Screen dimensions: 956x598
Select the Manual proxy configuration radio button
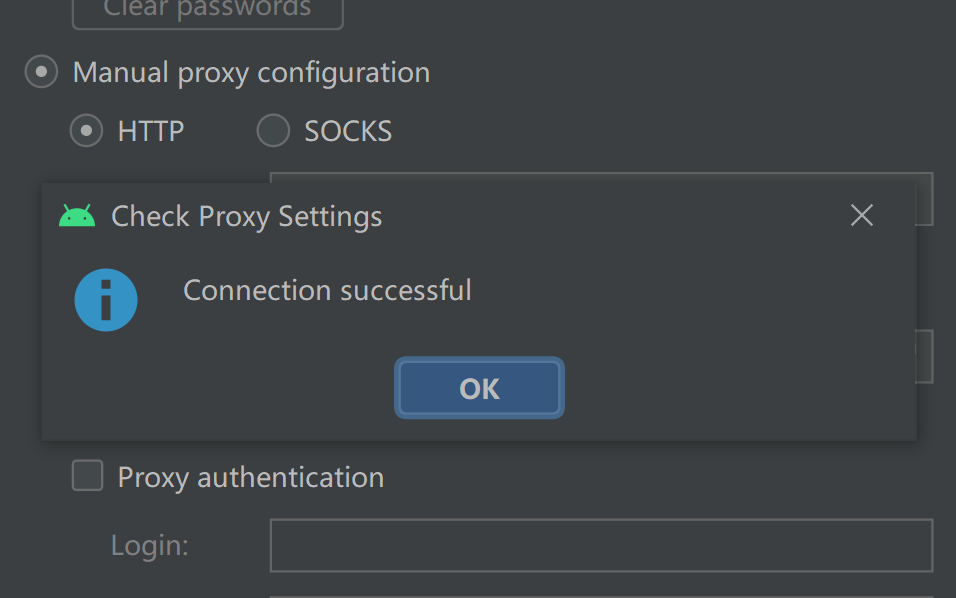41,72
